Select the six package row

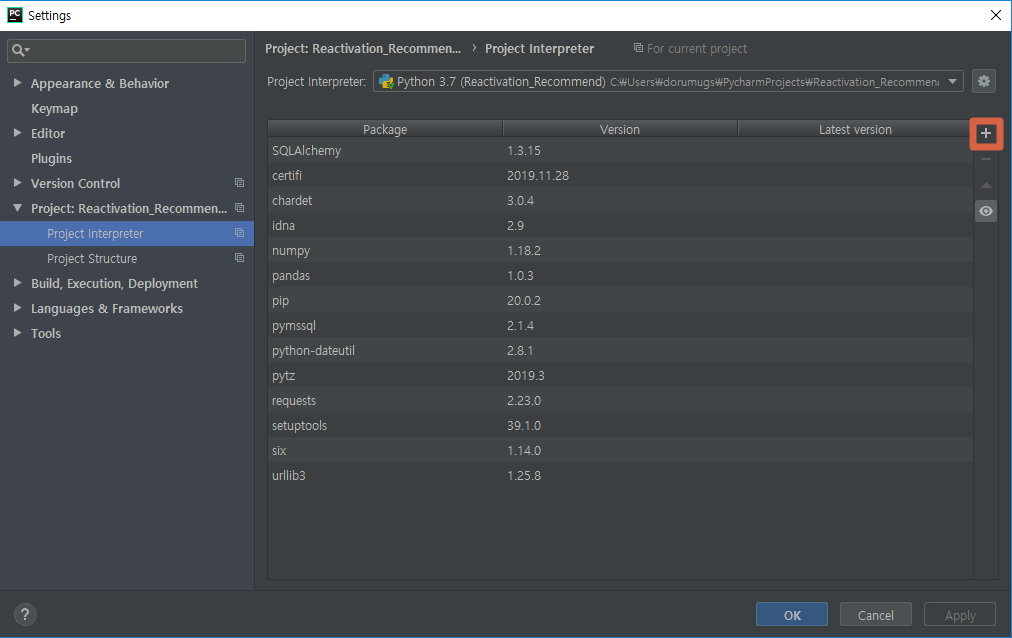620,450
